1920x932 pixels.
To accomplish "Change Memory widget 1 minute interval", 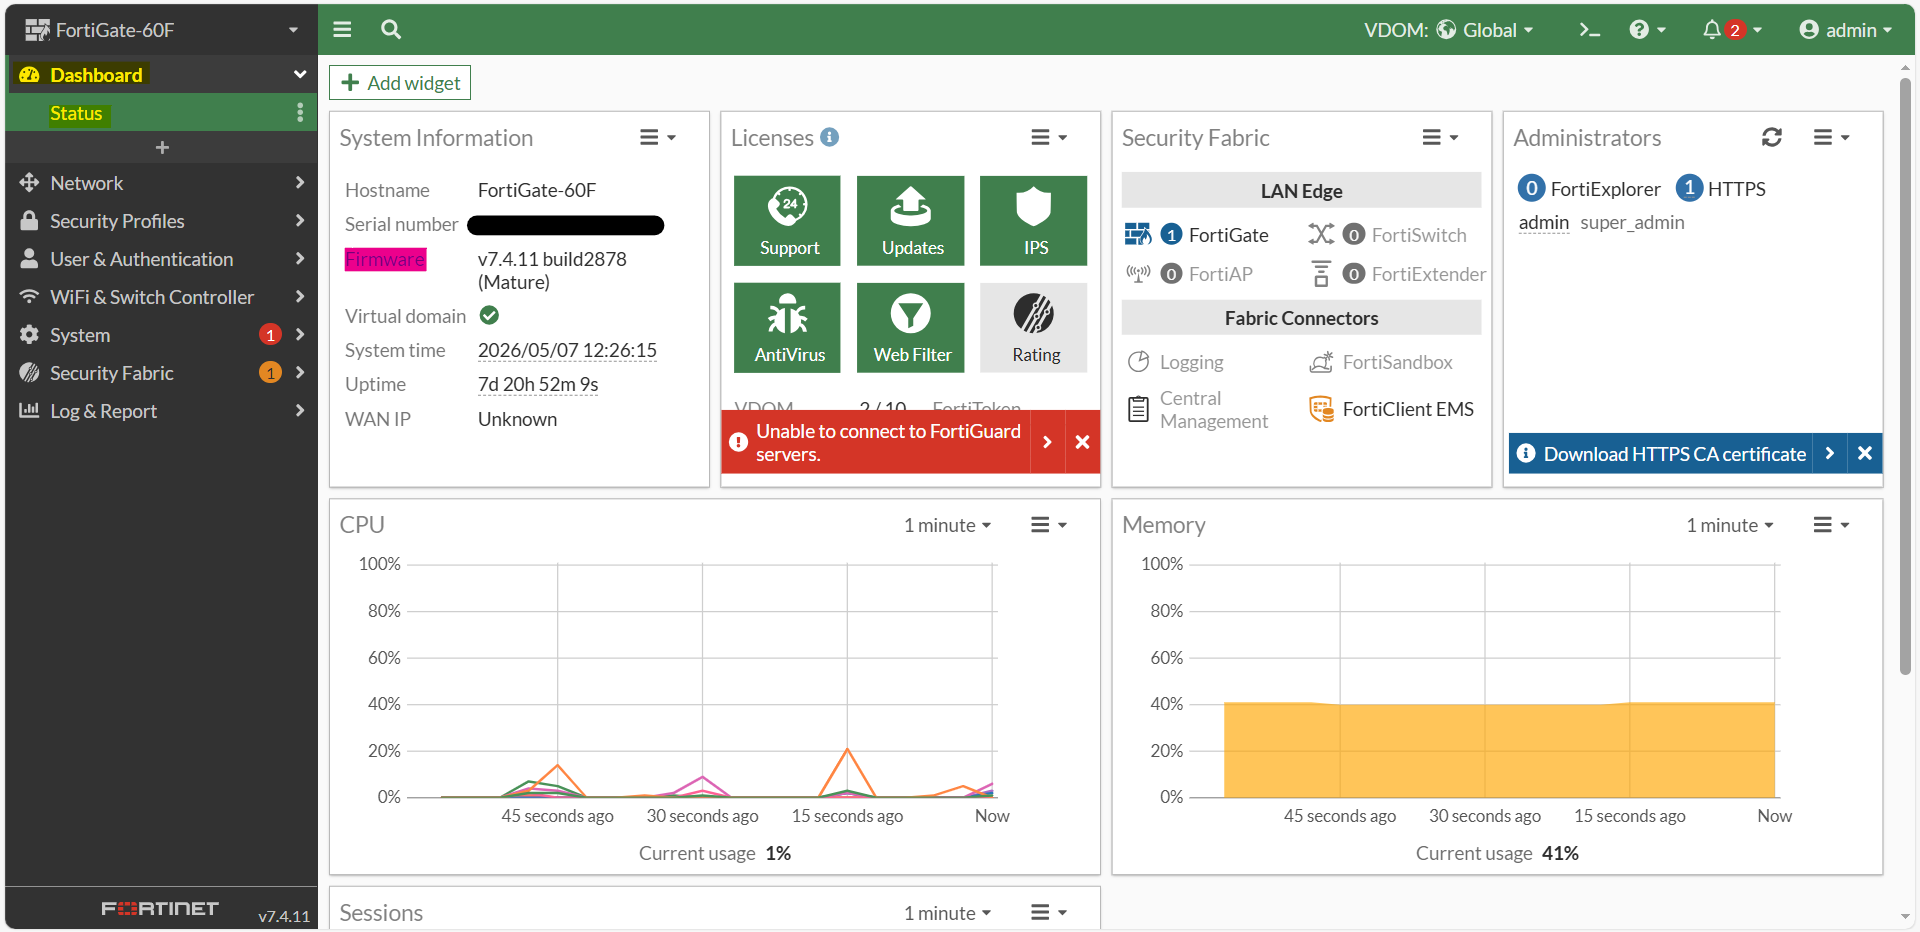I will (x=1729, y=525).
